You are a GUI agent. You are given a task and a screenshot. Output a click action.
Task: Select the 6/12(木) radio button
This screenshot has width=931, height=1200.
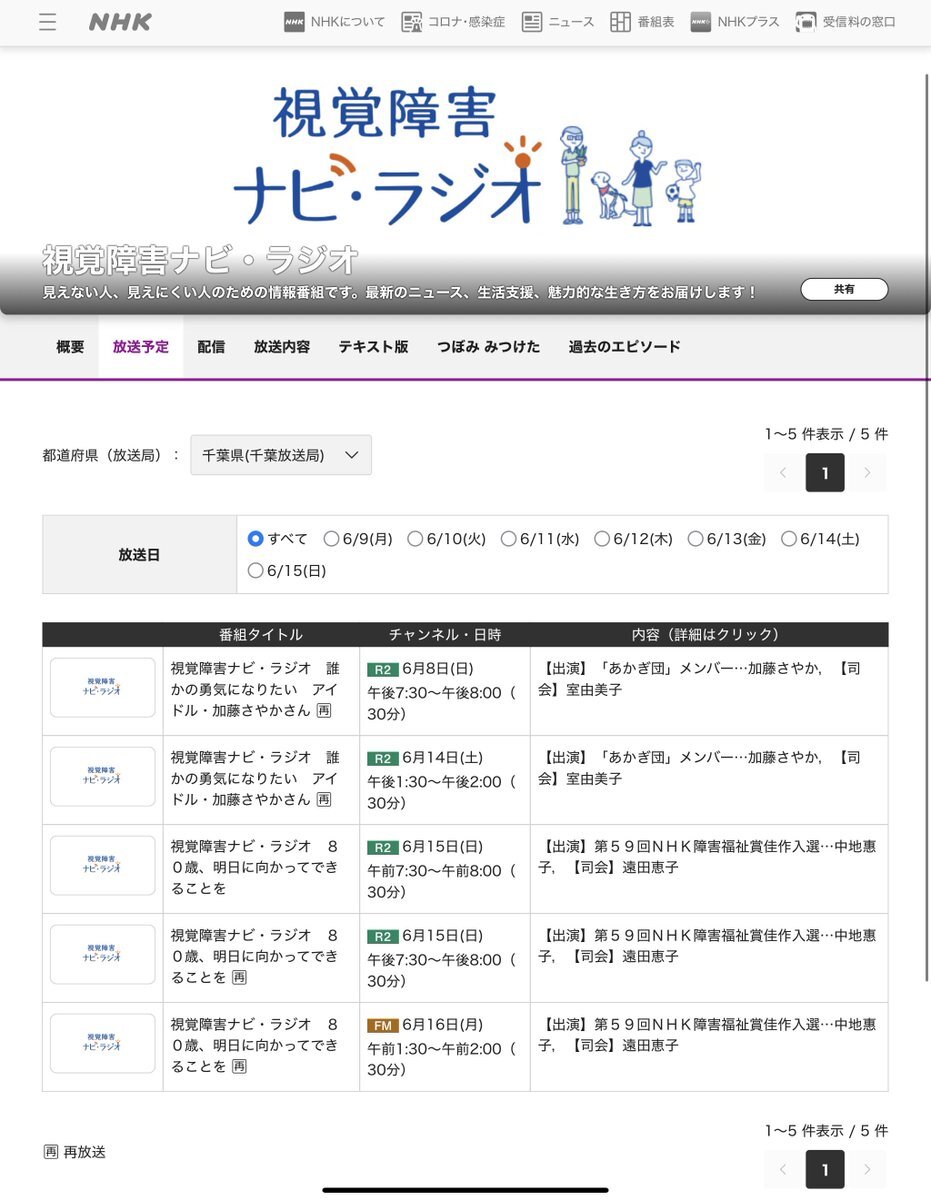602,539
